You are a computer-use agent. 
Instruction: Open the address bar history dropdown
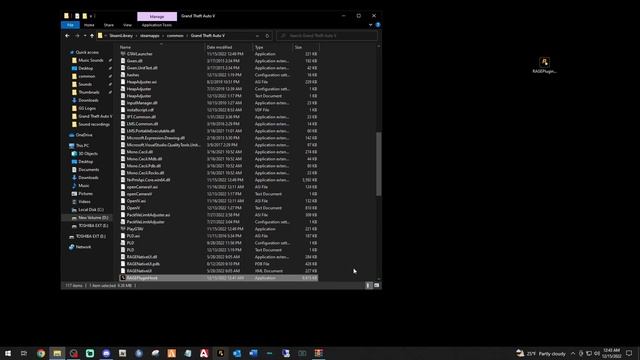coord(257,36)
